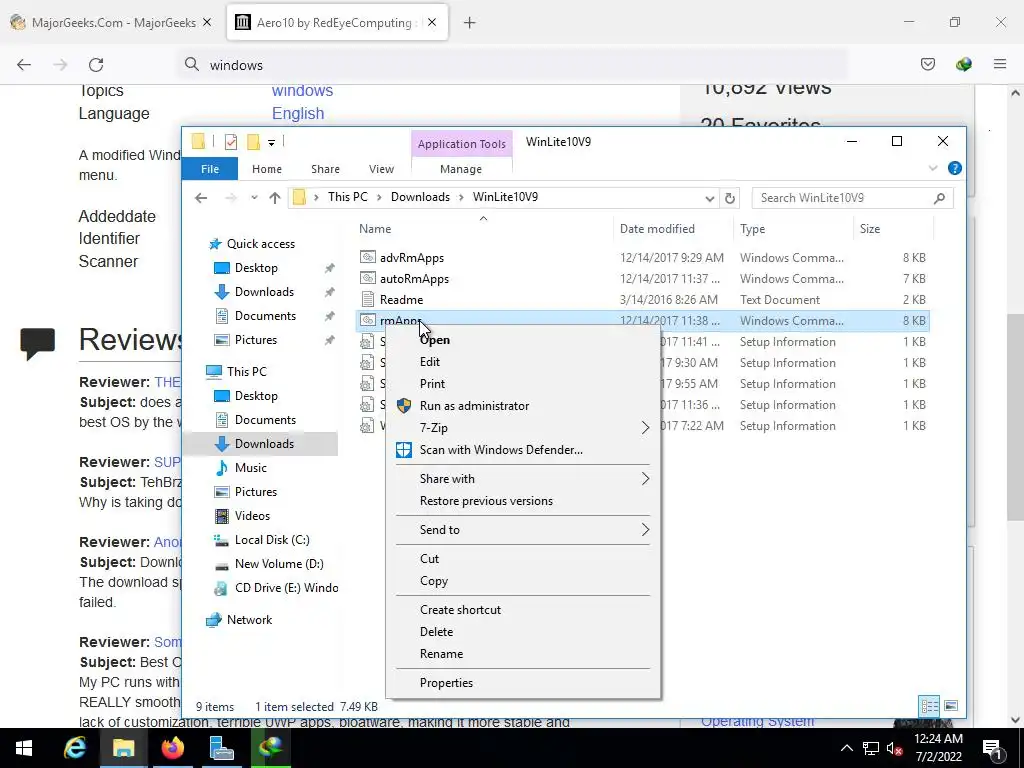Close the Aero10 browser tab
Screen dimensions: 1024x768
pyautogui.click(x=432, y=22)
